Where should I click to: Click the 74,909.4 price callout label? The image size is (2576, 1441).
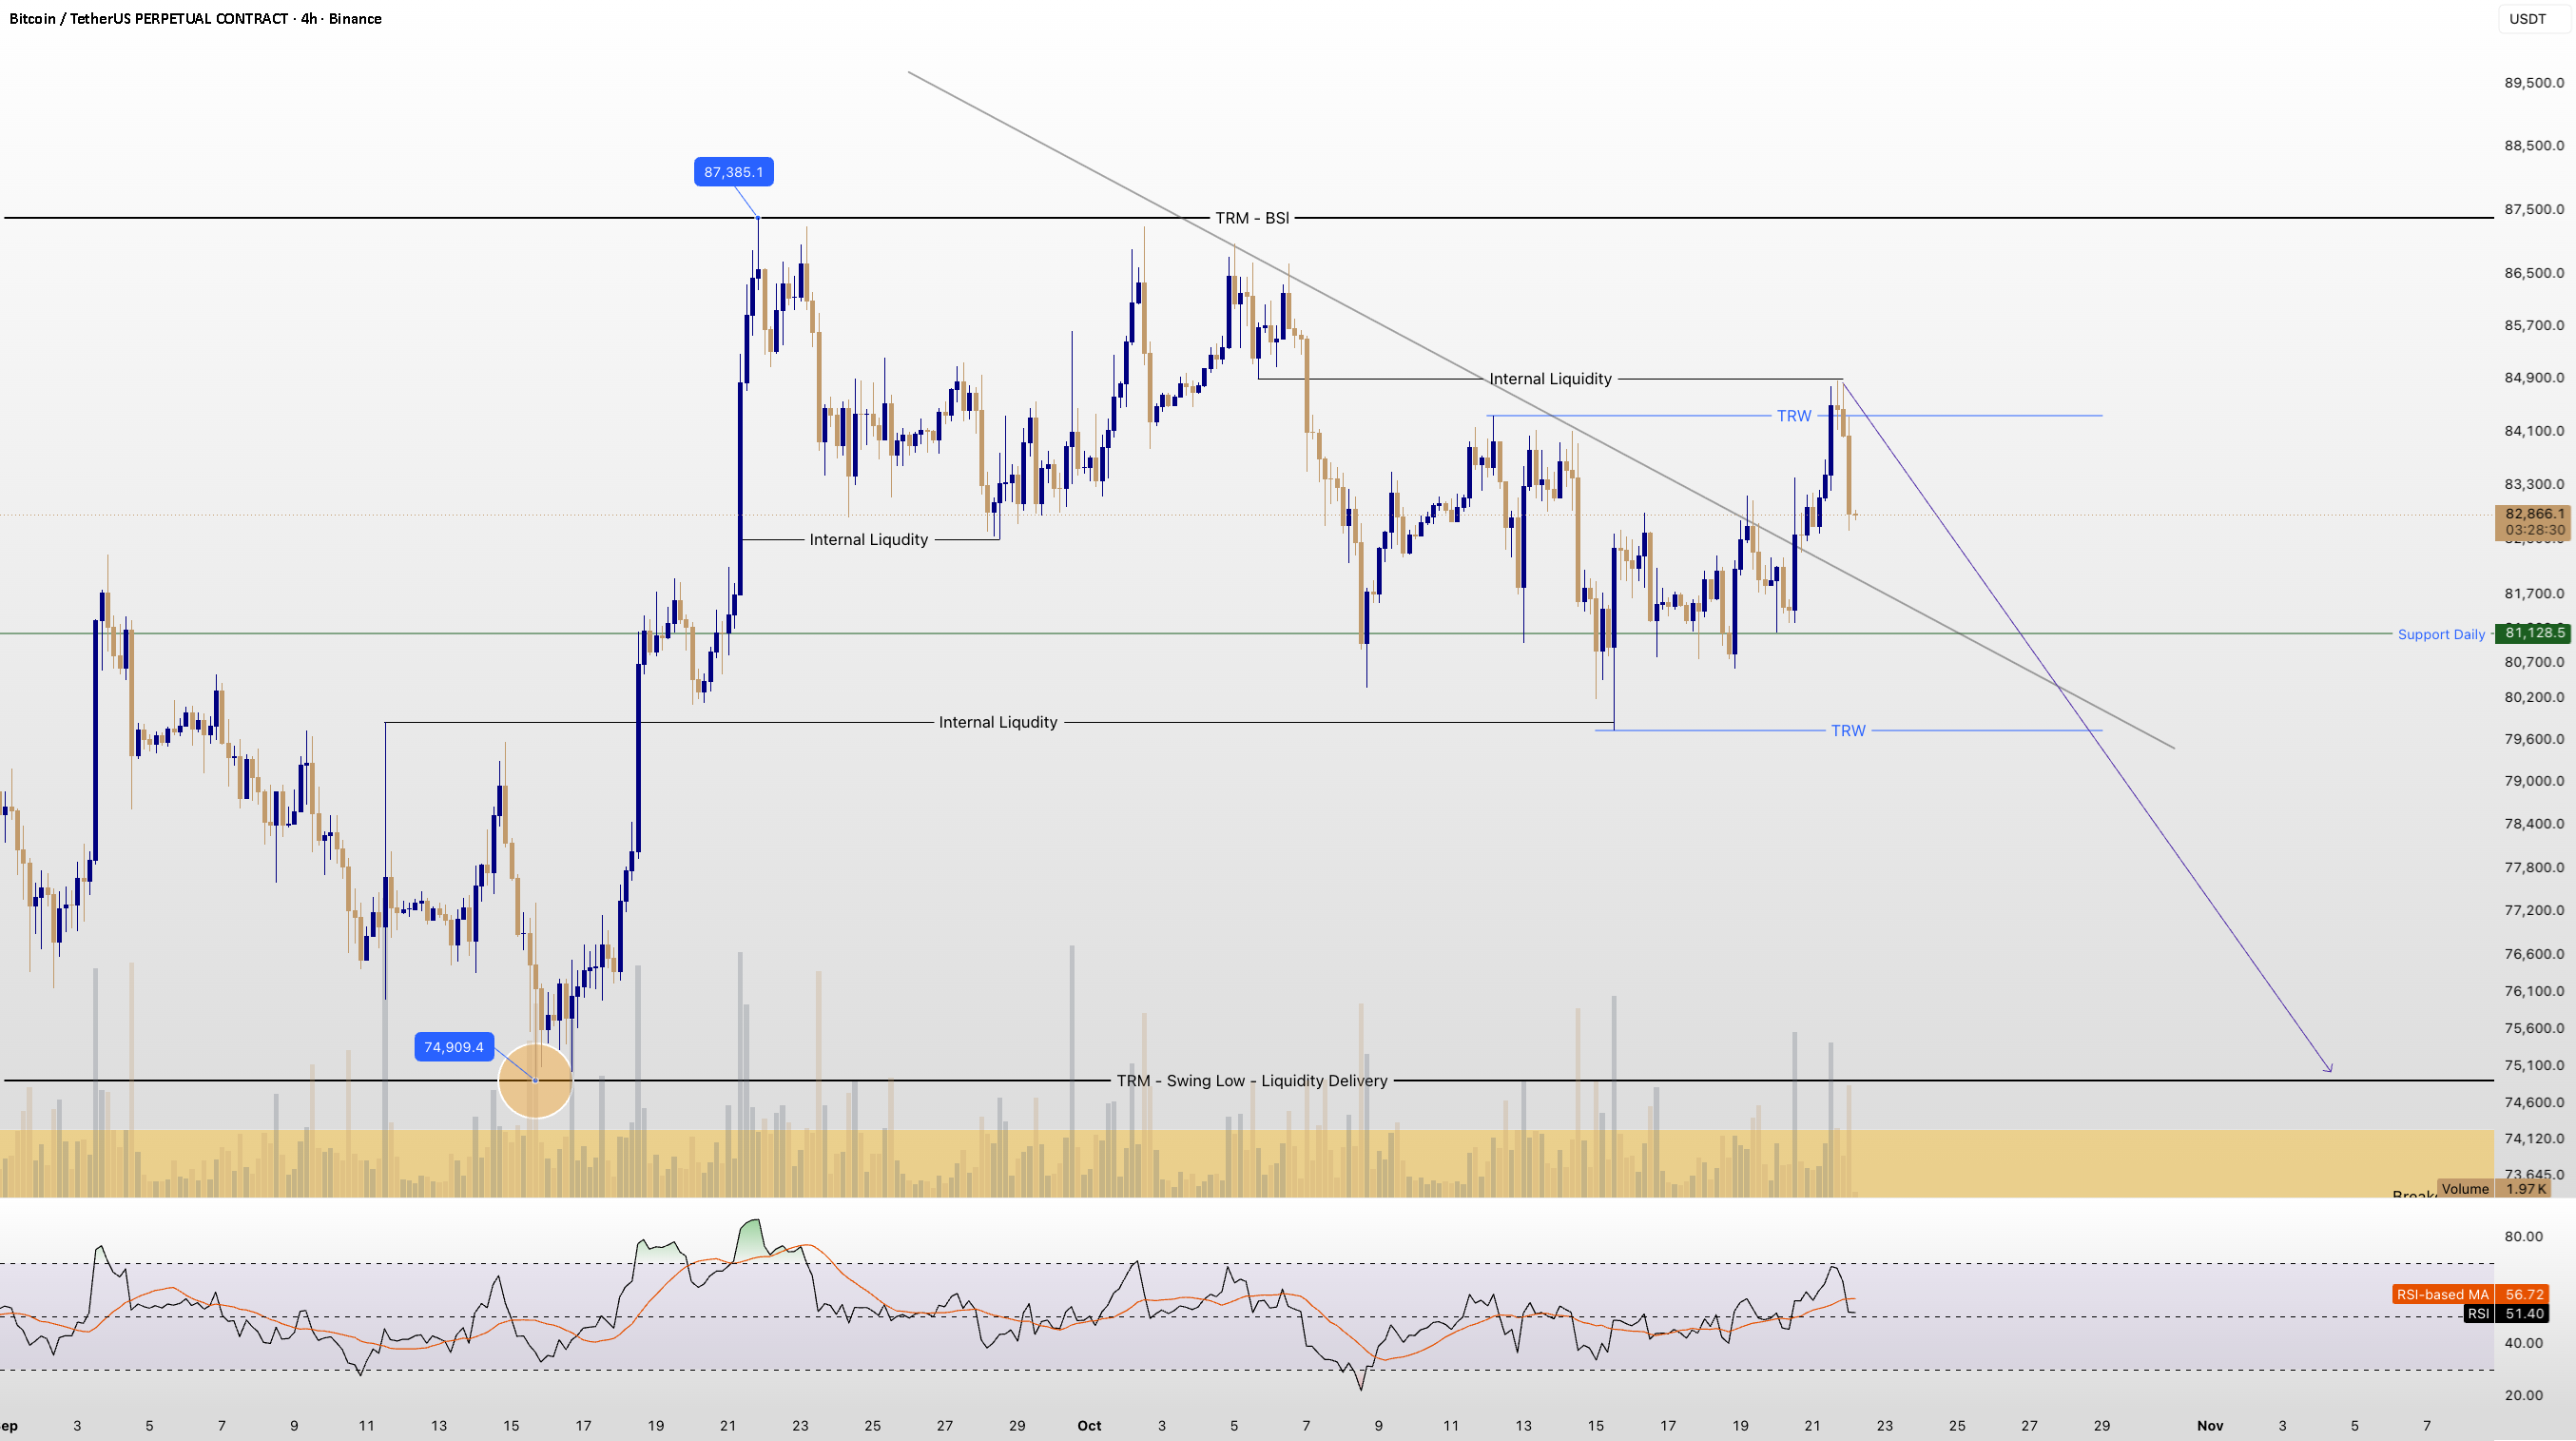click(454, 1047)
